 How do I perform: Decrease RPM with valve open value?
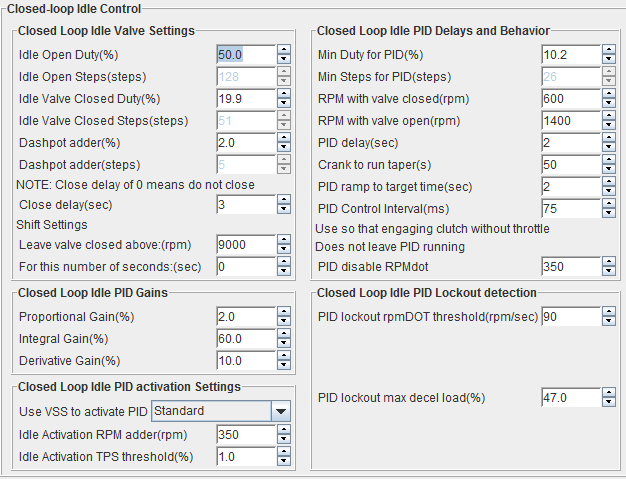(609, 125)
